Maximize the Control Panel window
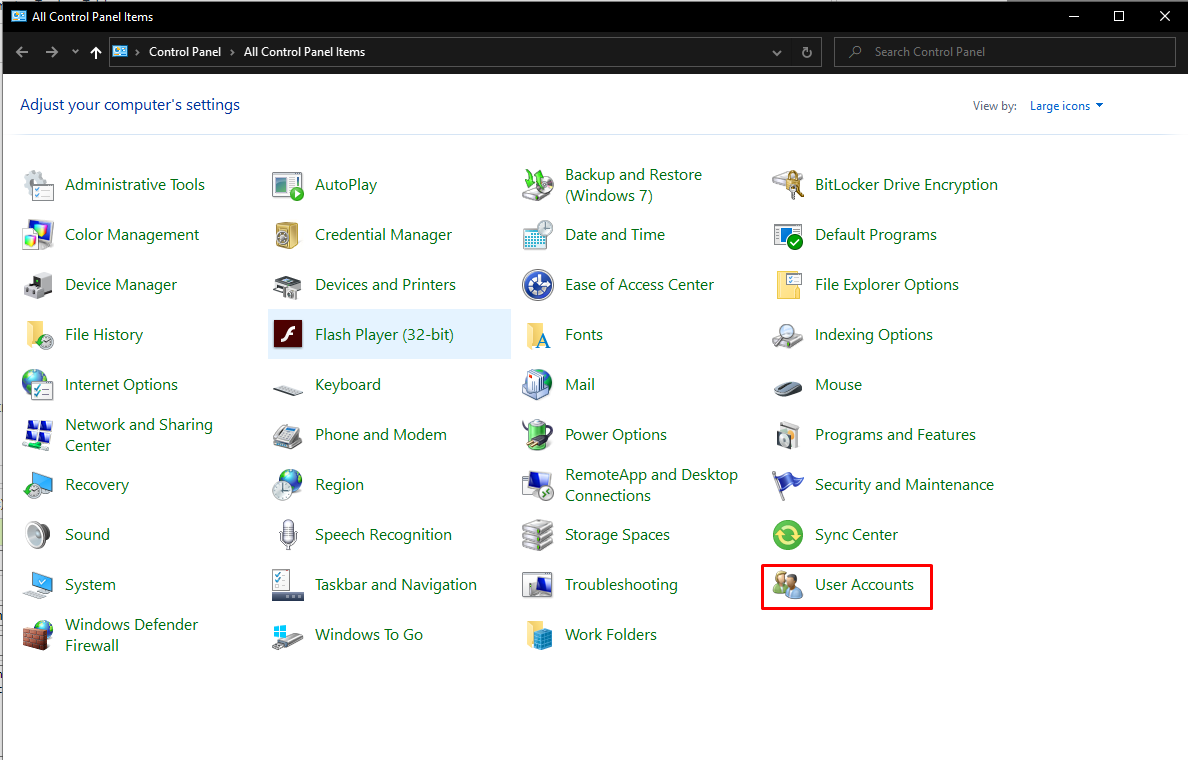 [x=1119, y=16]
